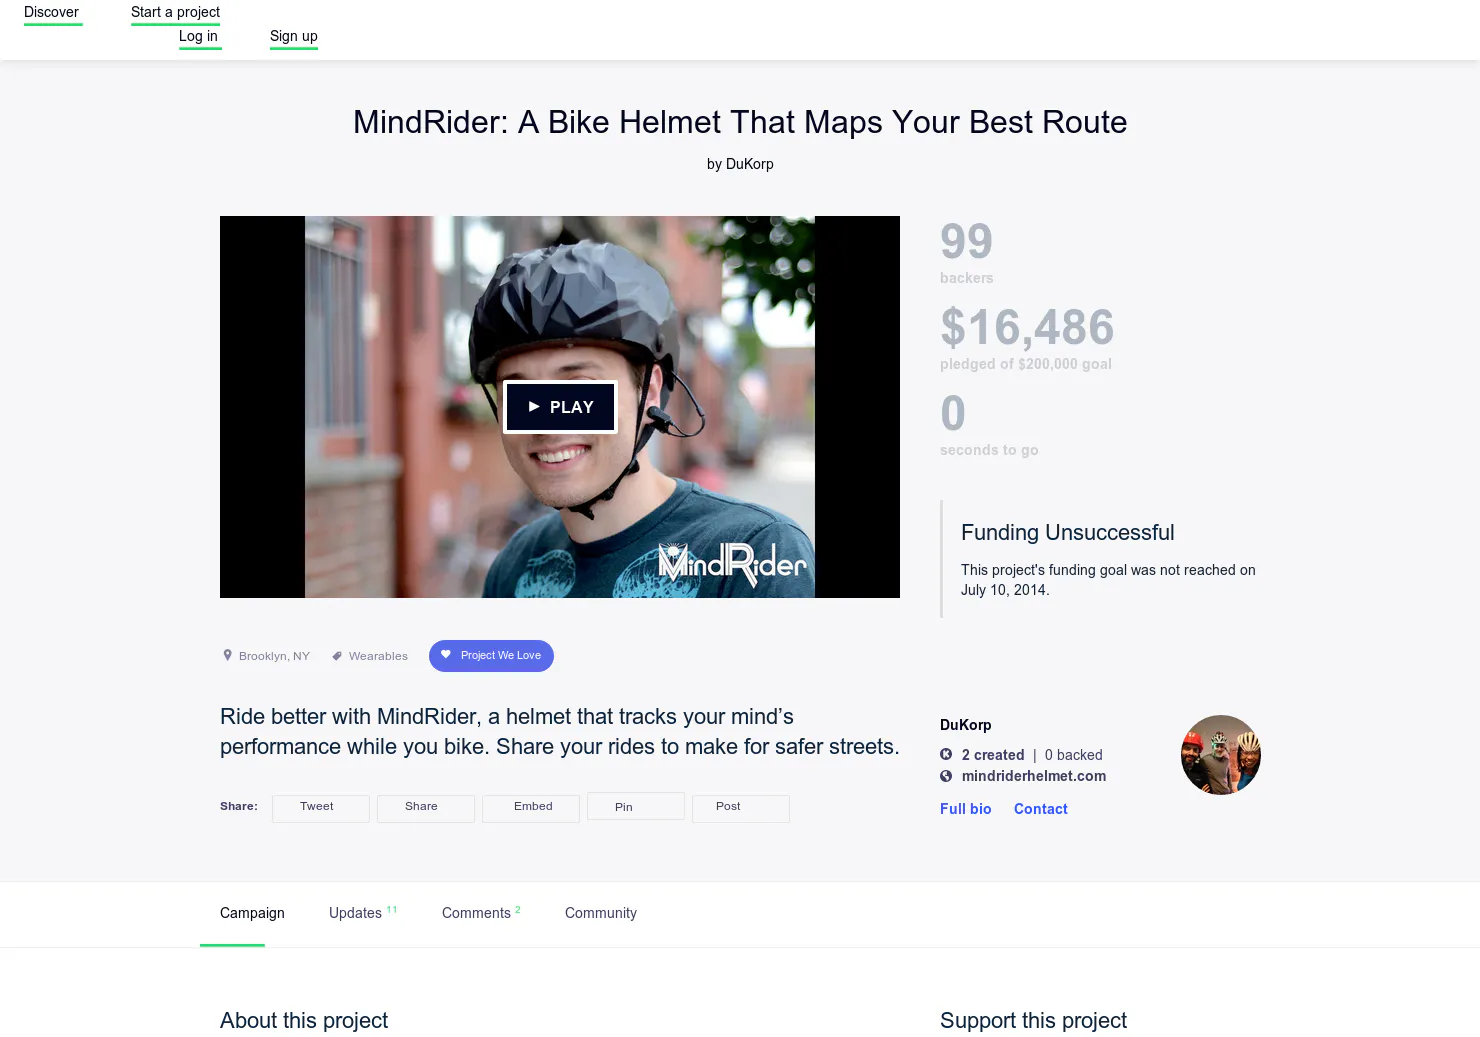Click the Share button in share row

[426, 808]
